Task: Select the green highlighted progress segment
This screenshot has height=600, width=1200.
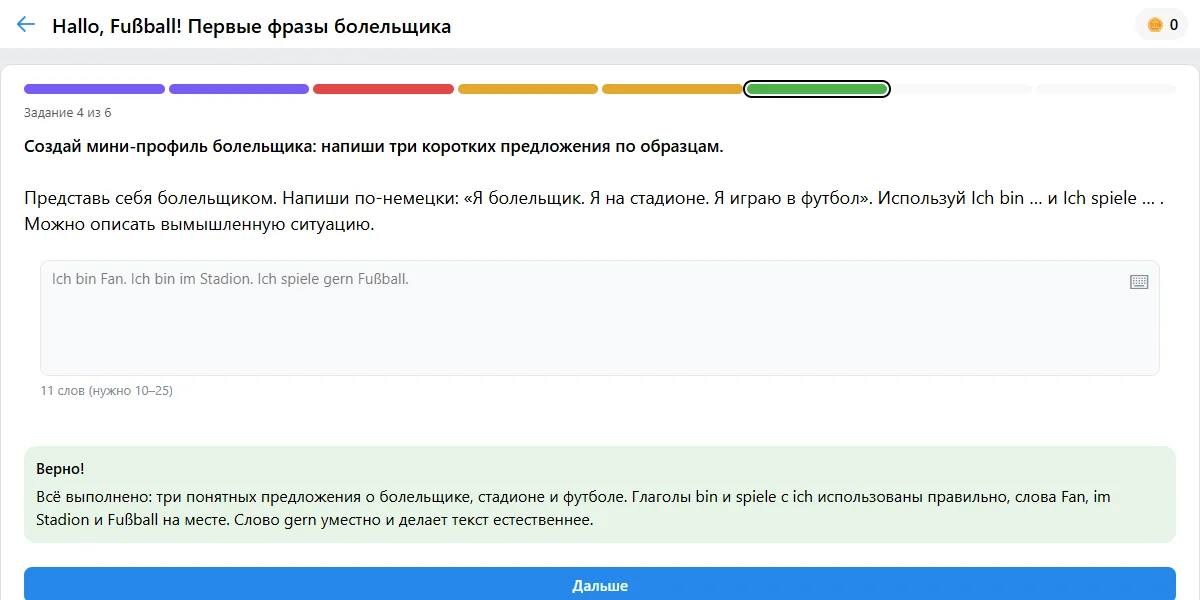Action: pos(817,89)
